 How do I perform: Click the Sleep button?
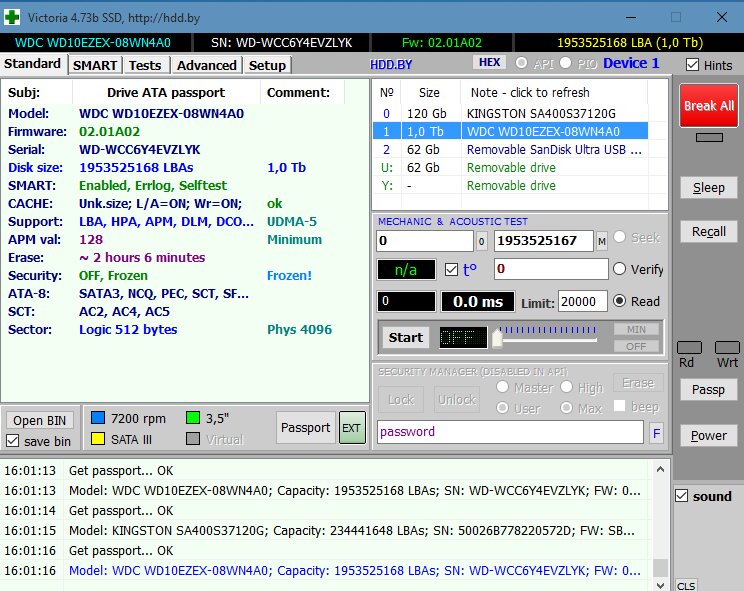click(x=709, y=188)
